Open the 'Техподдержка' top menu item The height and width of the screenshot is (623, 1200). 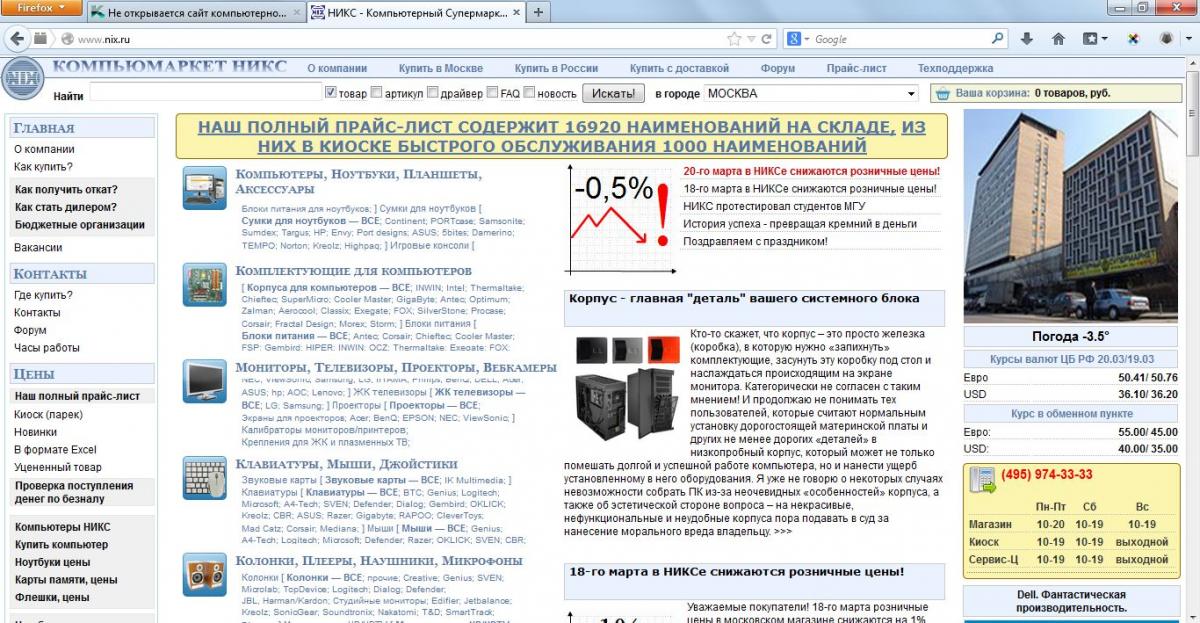coord(955,68)
